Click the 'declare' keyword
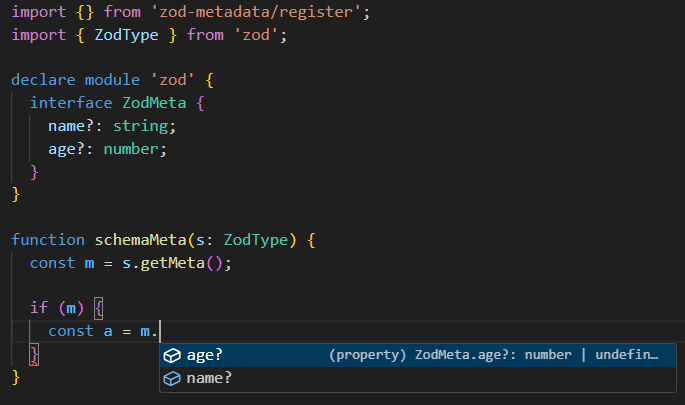Viewport: 685px width, 405px height. click(43, 80)
